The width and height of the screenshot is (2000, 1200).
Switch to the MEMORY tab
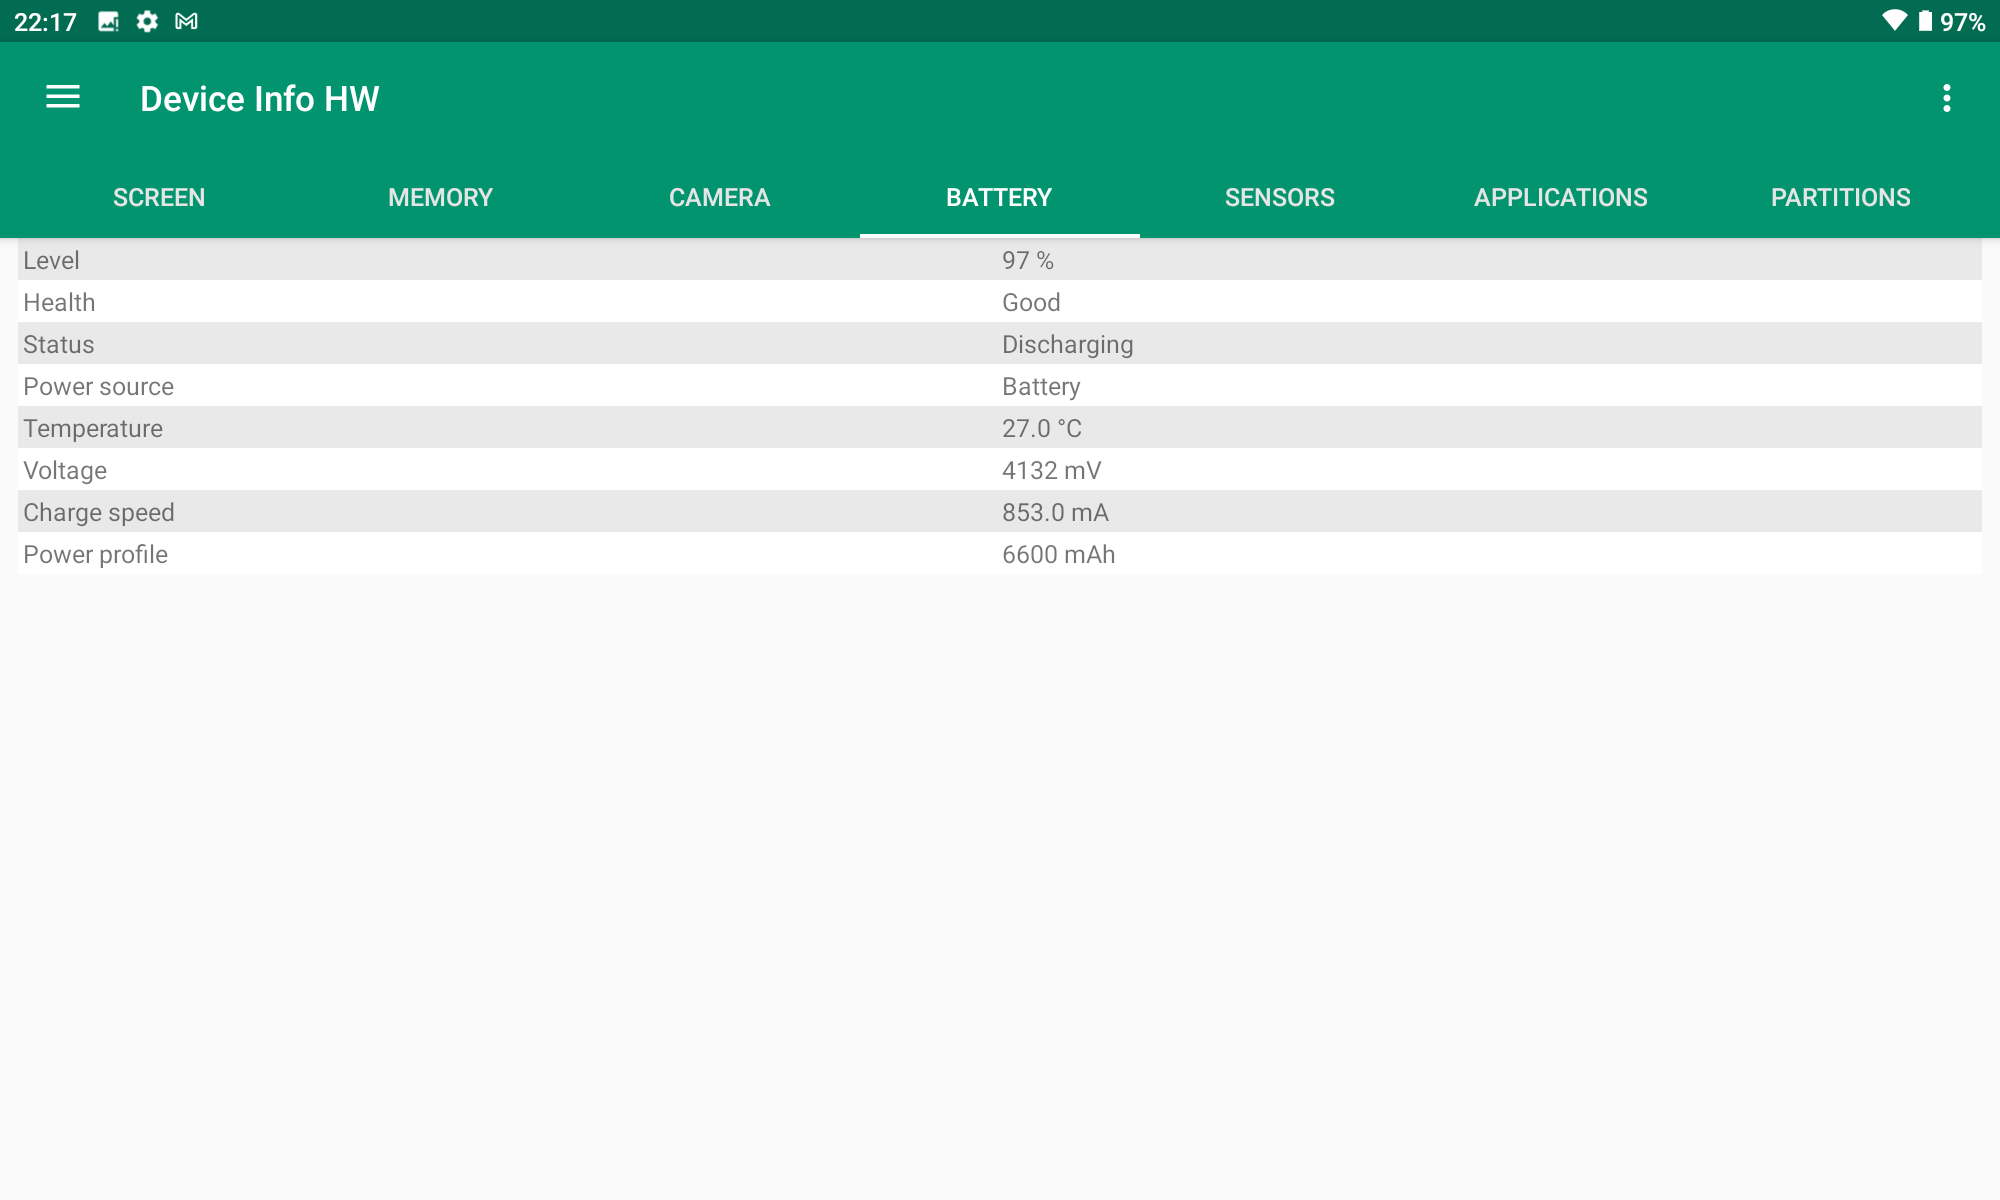click(x=440, y=197)
